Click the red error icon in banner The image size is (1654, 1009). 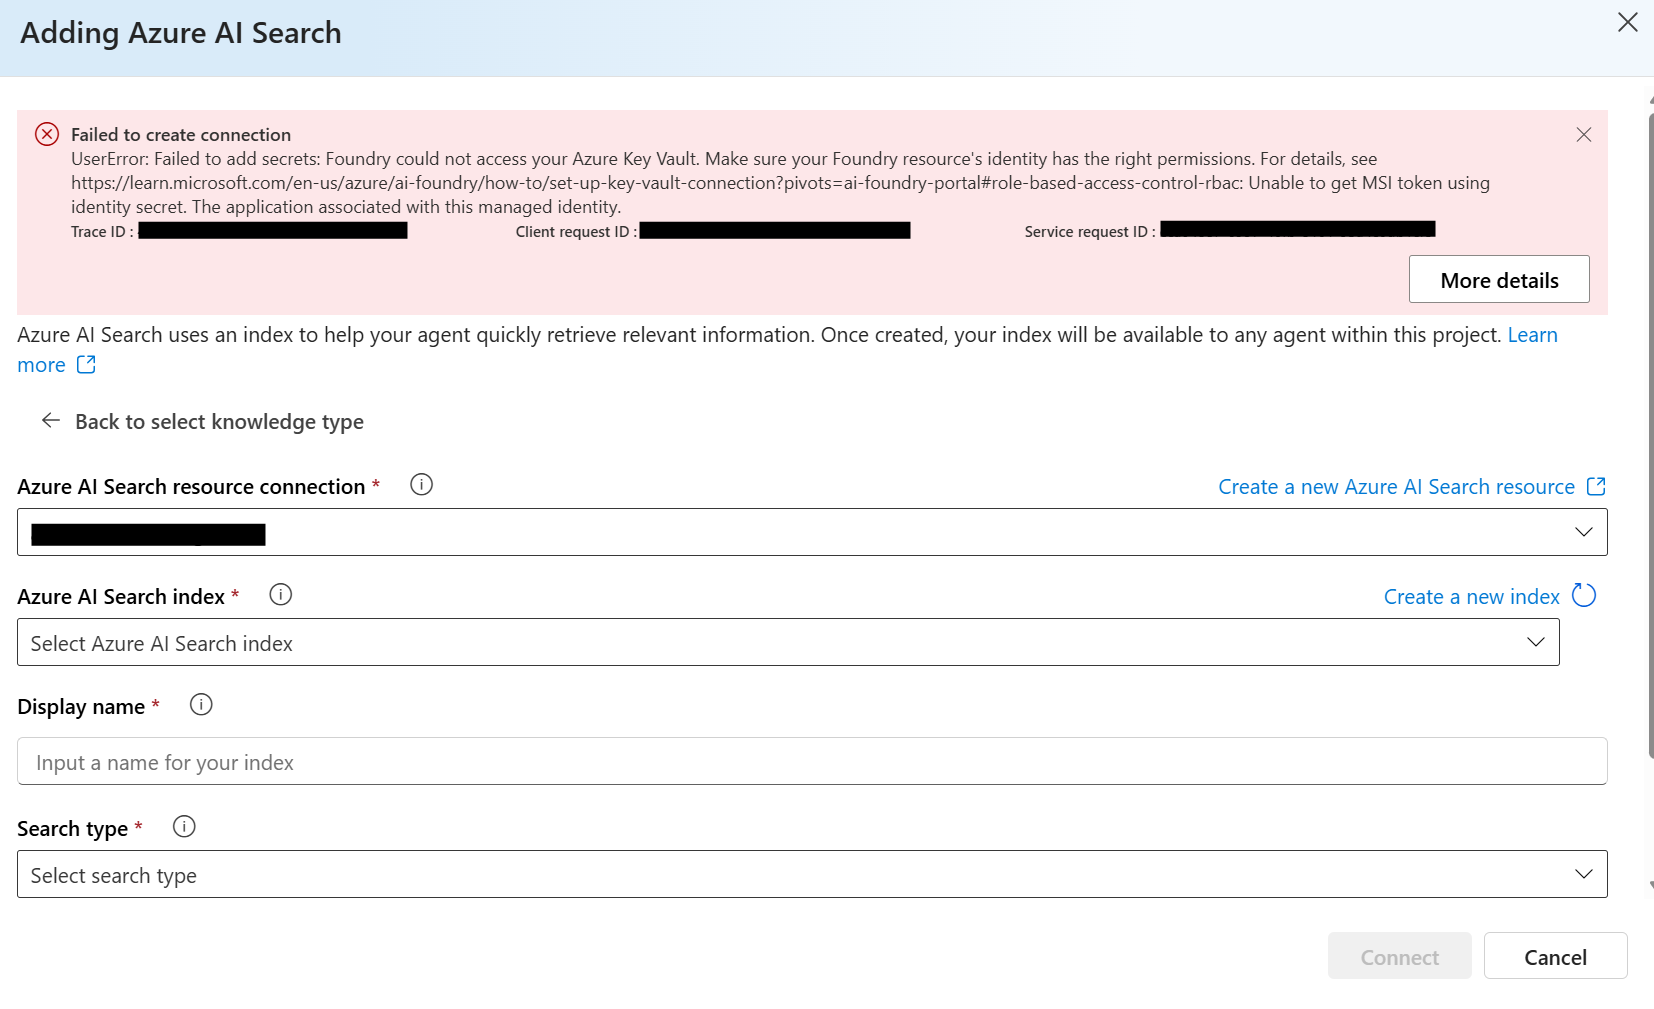pos(47,134)
